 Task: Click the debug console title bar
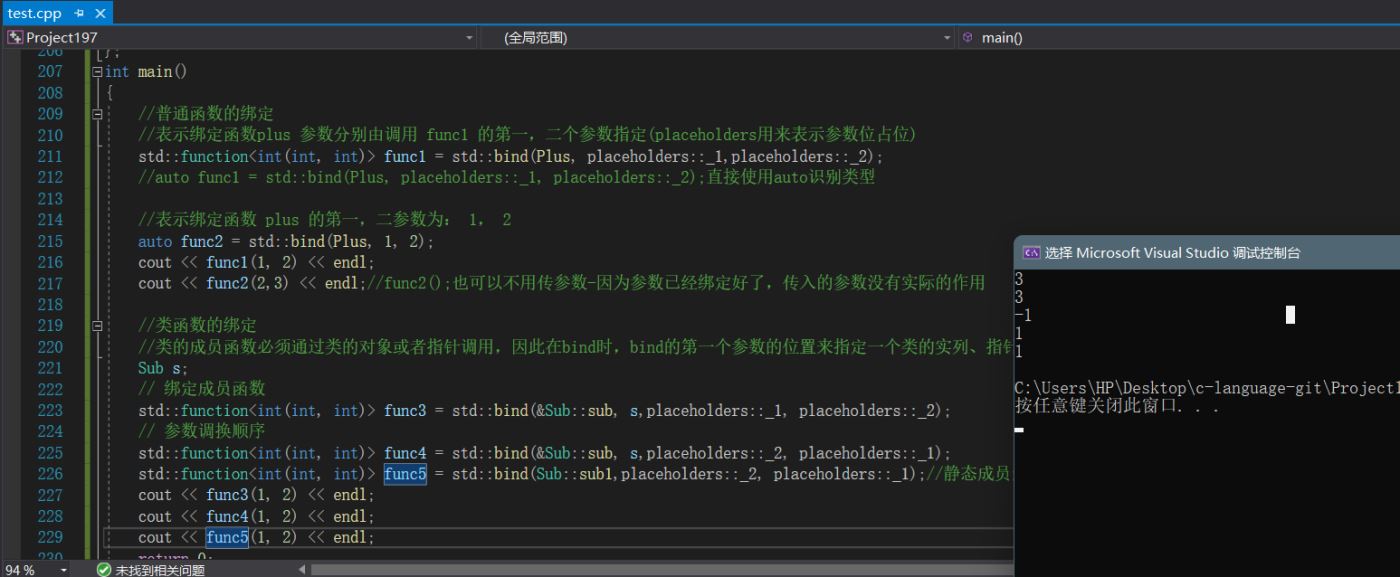pos(1200,253)
